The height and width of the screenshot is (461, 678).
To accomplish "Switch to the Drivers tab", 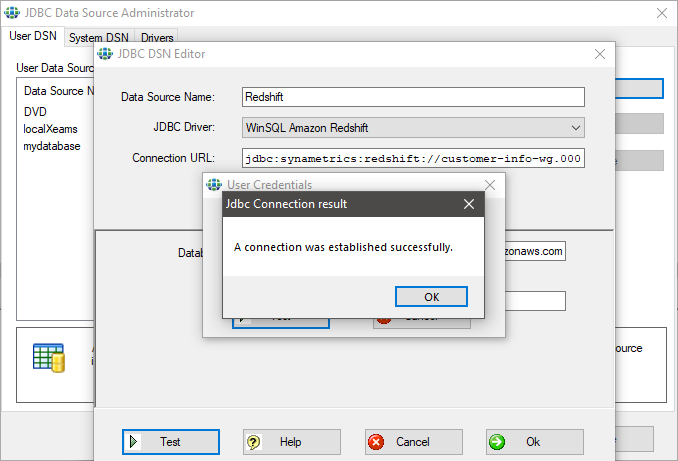I will pyautogui.click(x=157, y=38).
